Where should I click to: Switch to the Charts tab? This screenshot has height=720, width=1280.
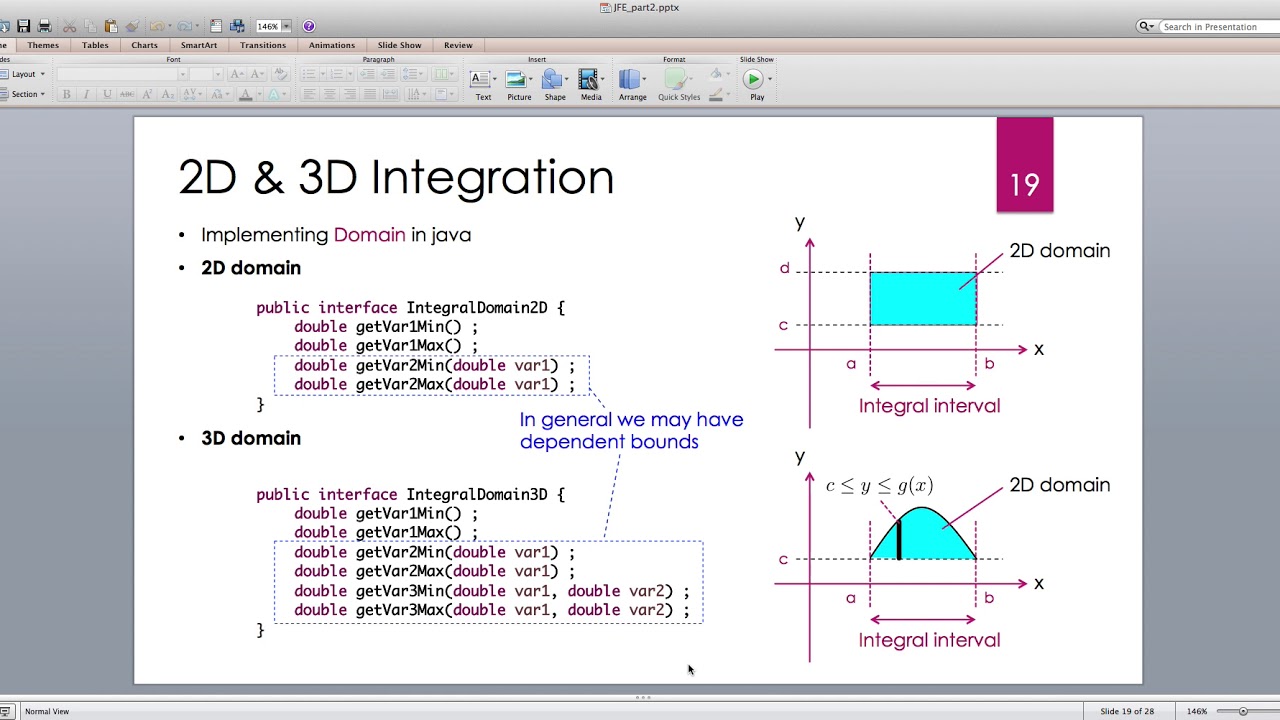point(144,45)
